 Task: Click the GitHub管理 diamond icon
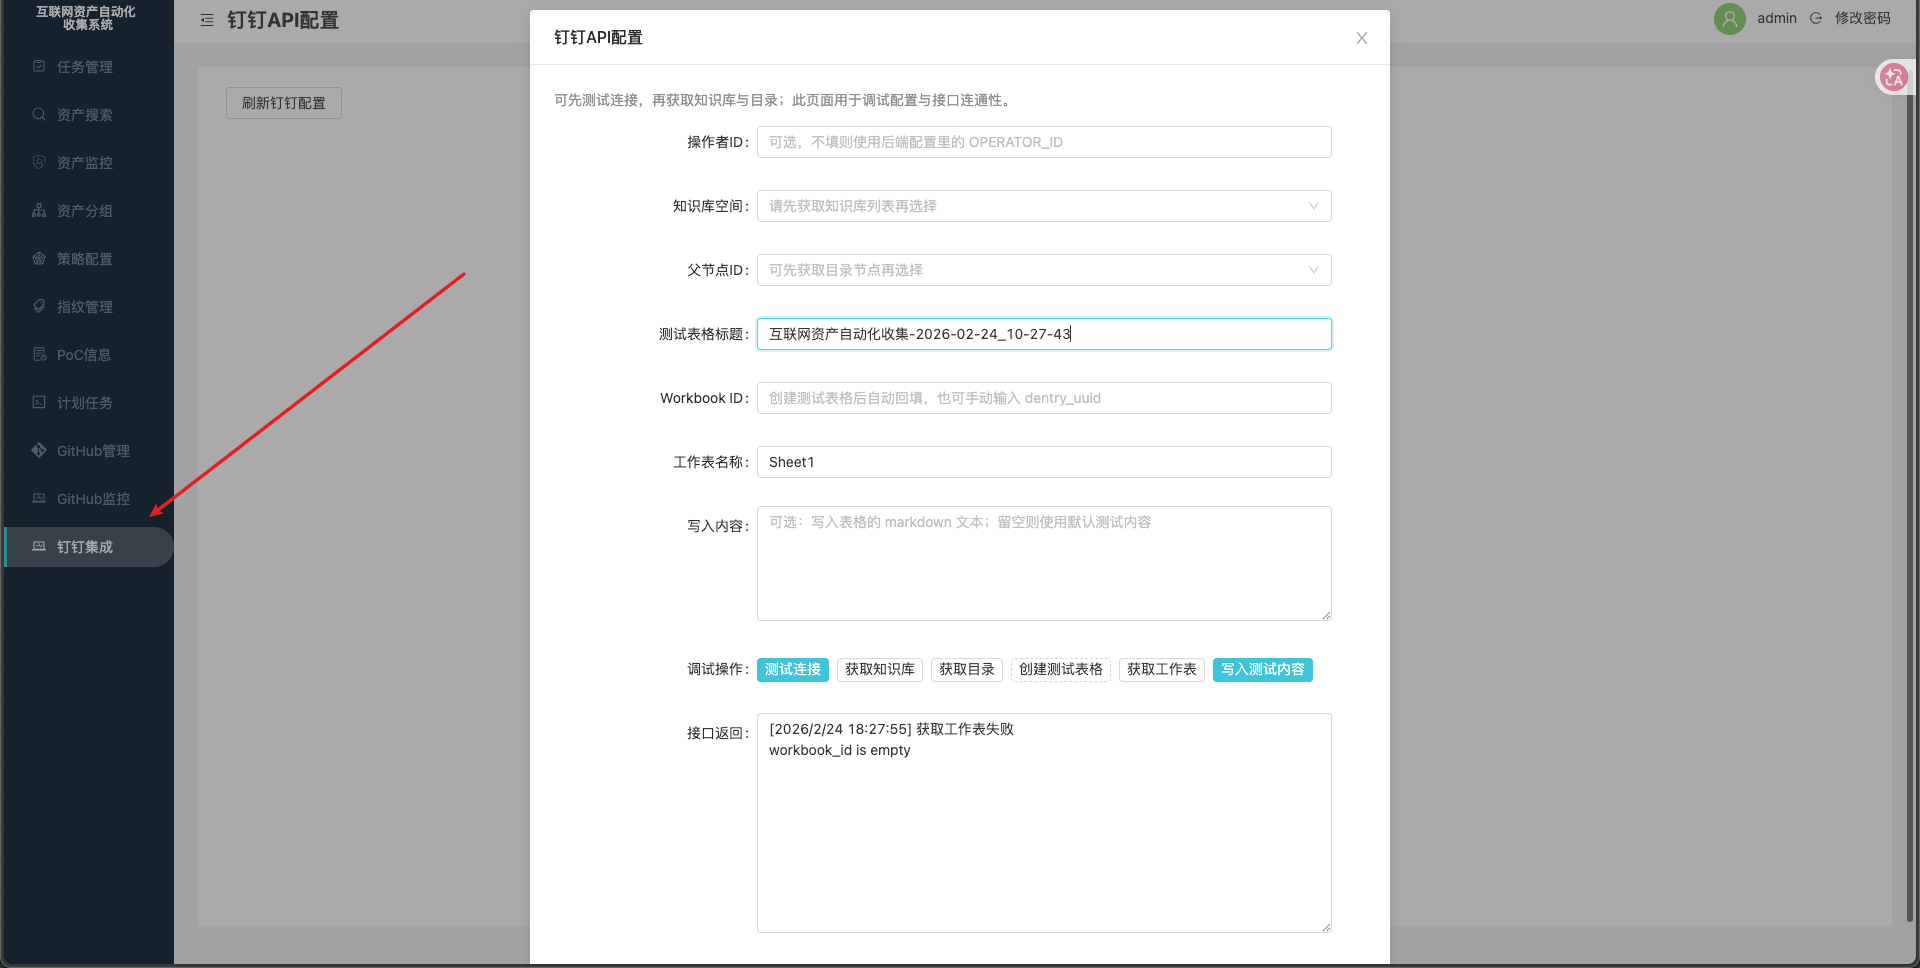click(x=39, y=450)
